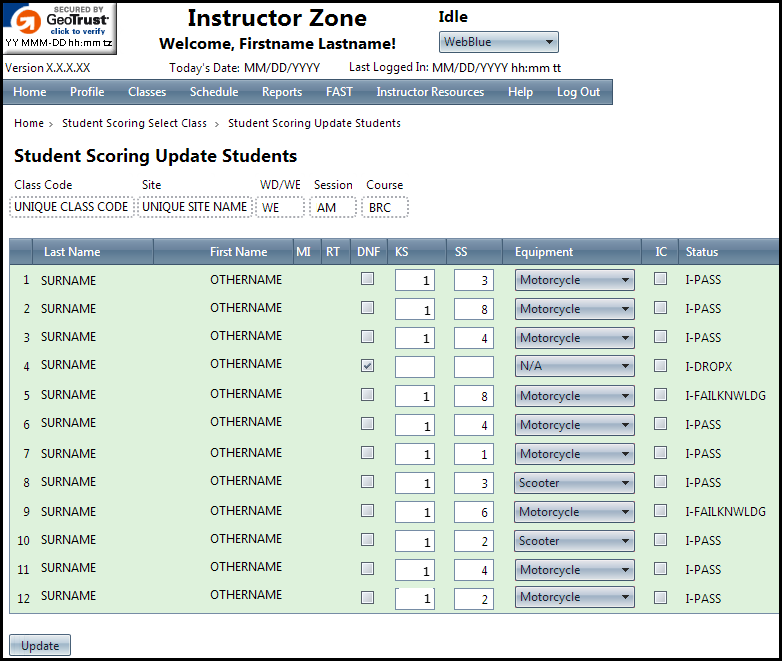Click the SS score field for student 7
Screen dimensions: 782x661
[474, 453]
